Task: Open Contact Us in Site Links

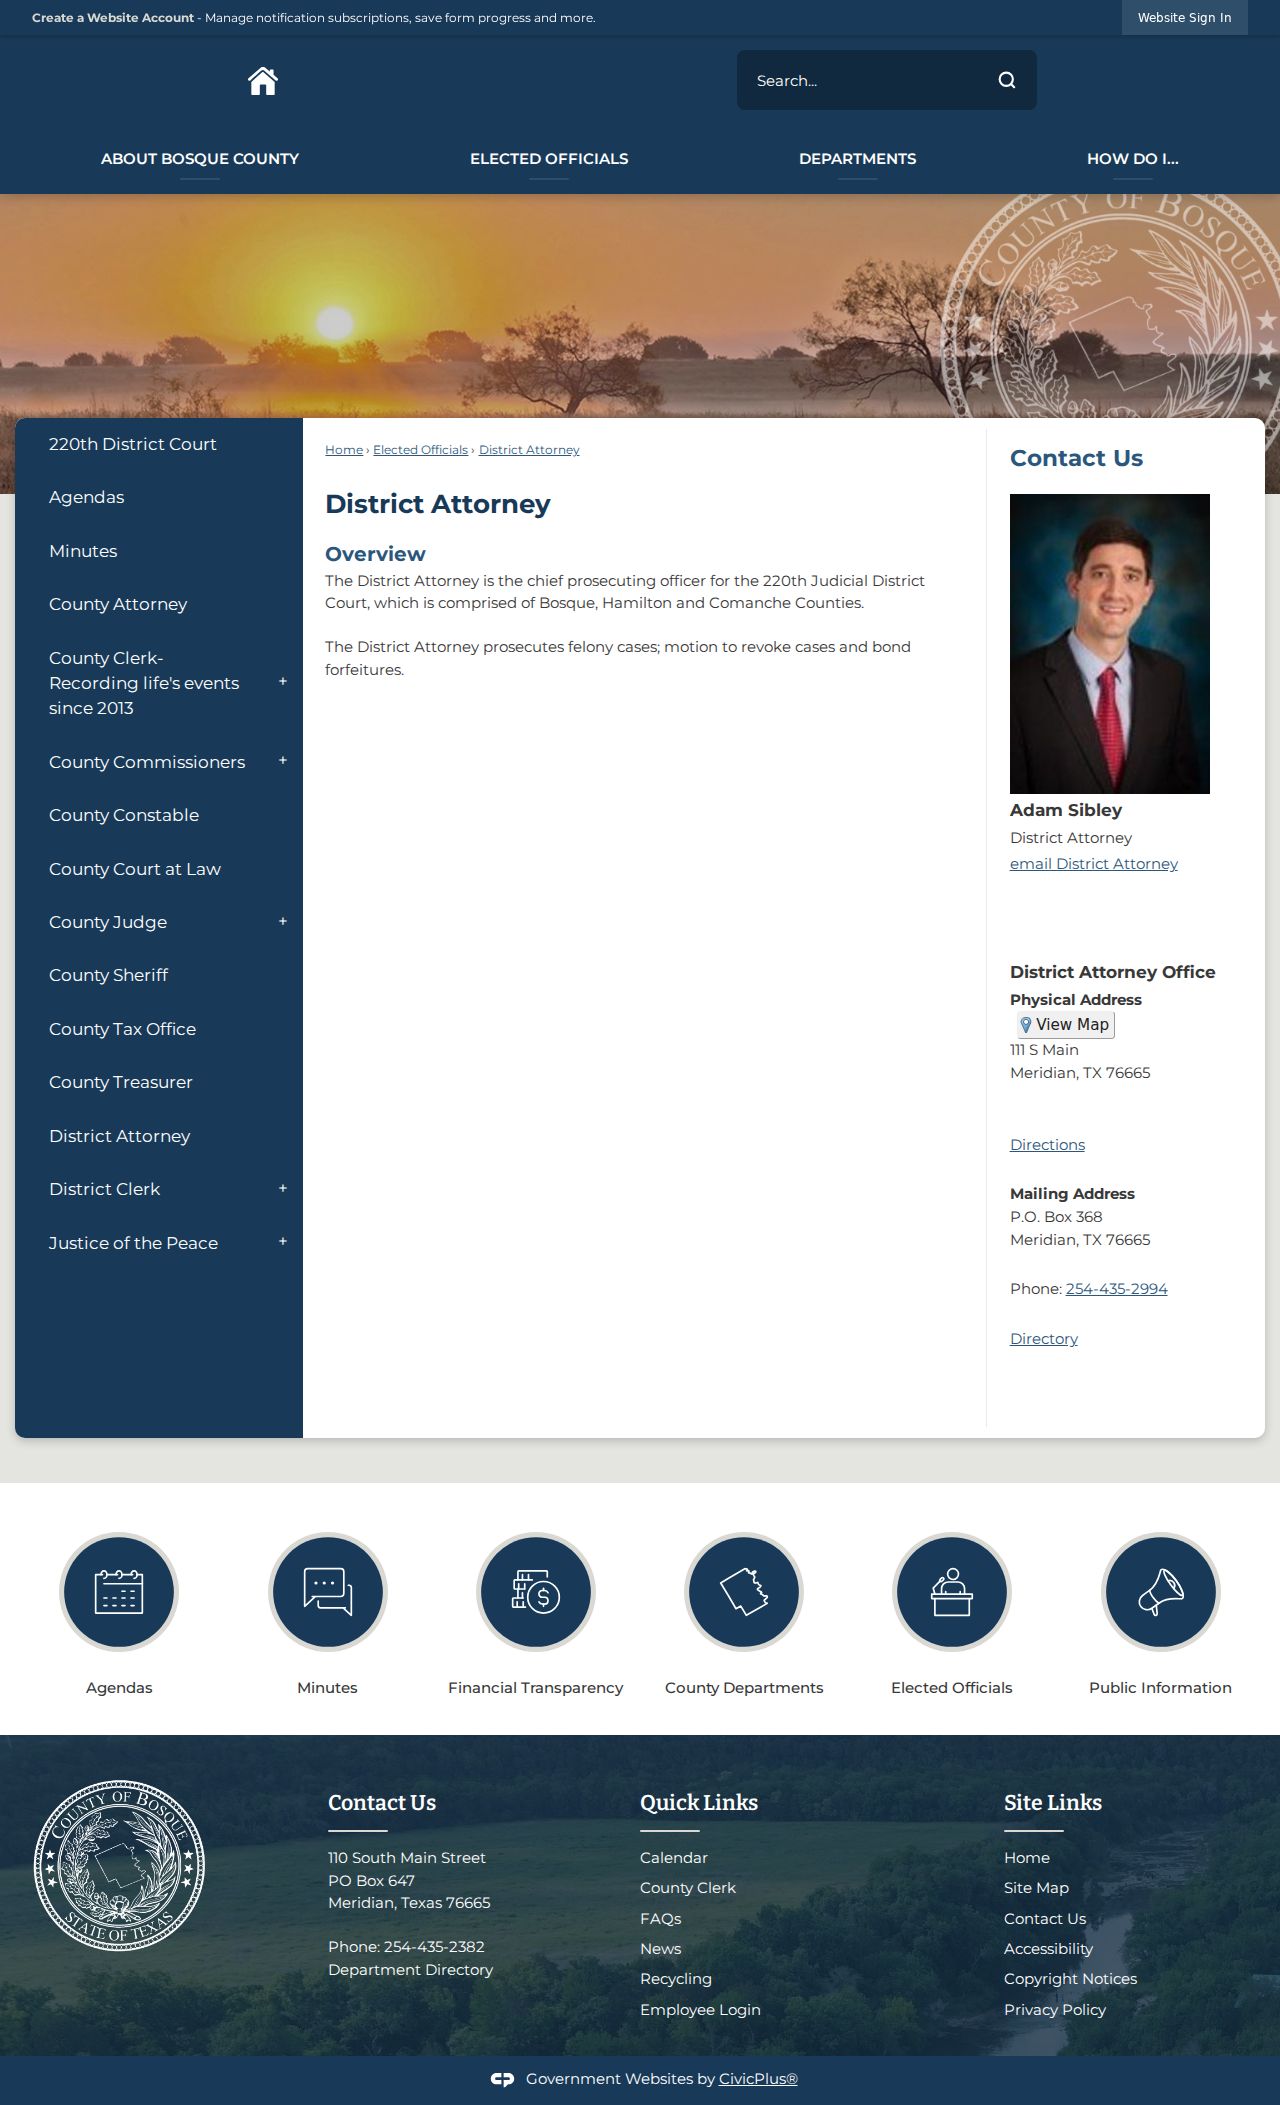Action: point(1044,1919)
